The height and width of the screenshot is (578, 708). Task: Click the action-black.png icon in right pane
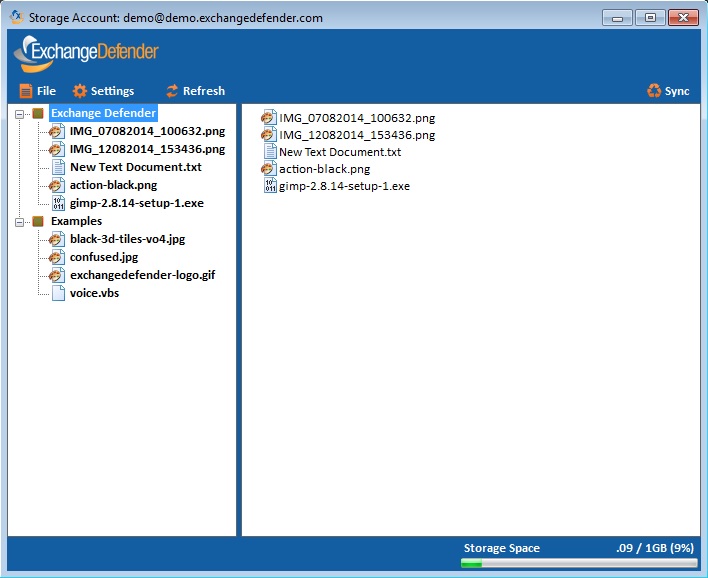[269, 169]
